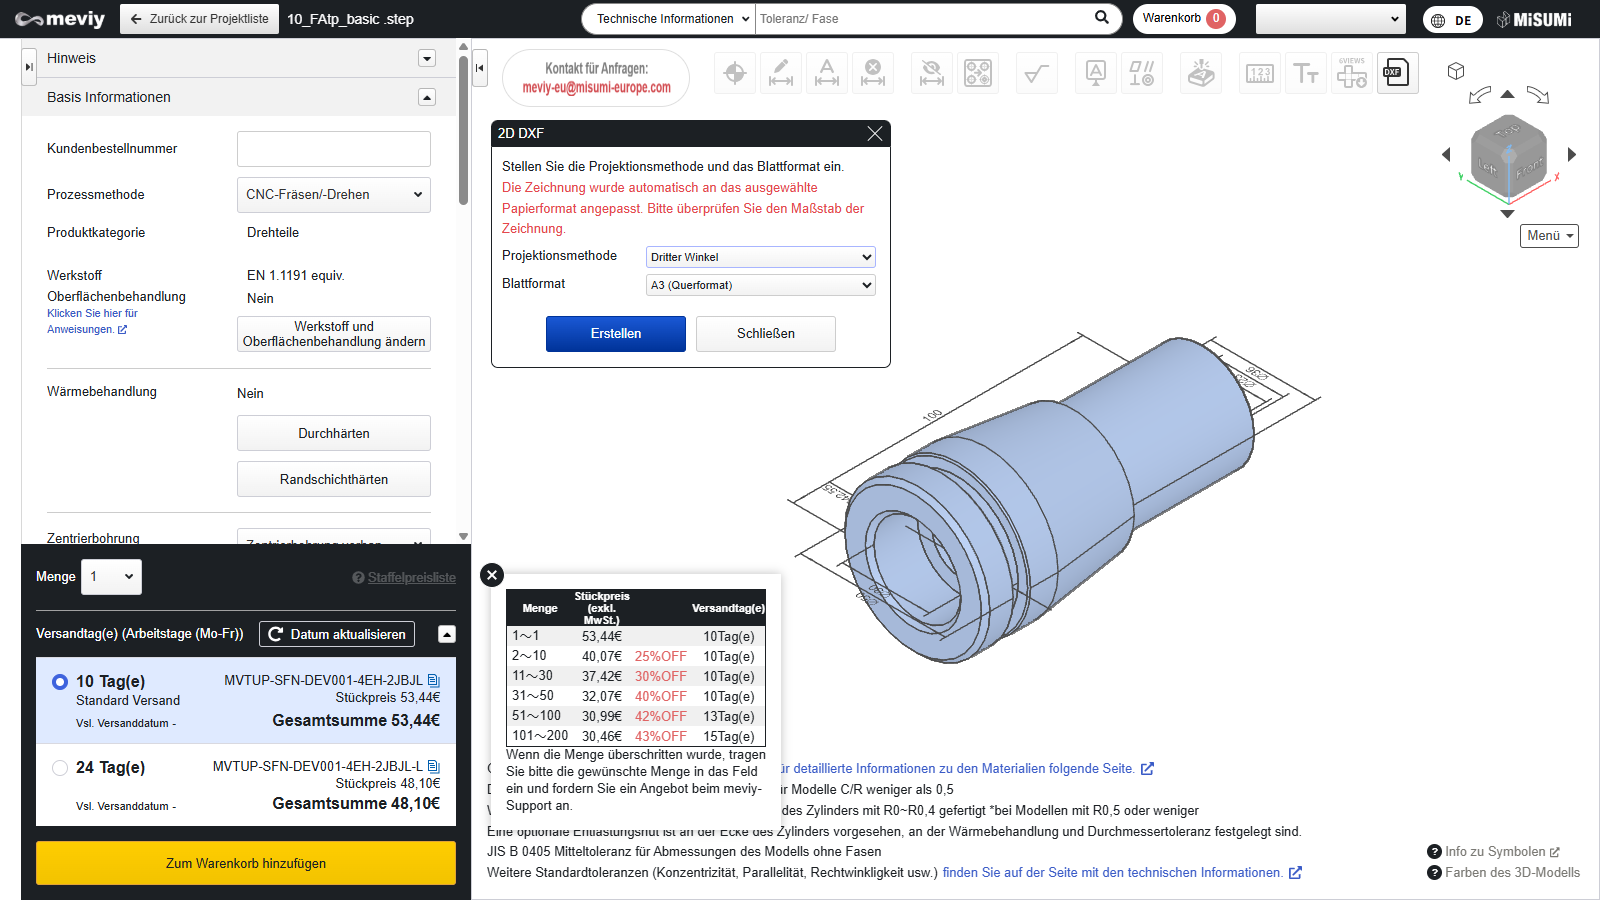Image resolution: width=1600 pixels, height=900 pixels.
Task: Toggle hide dimensions eye icon
Action: click(932, 73)
